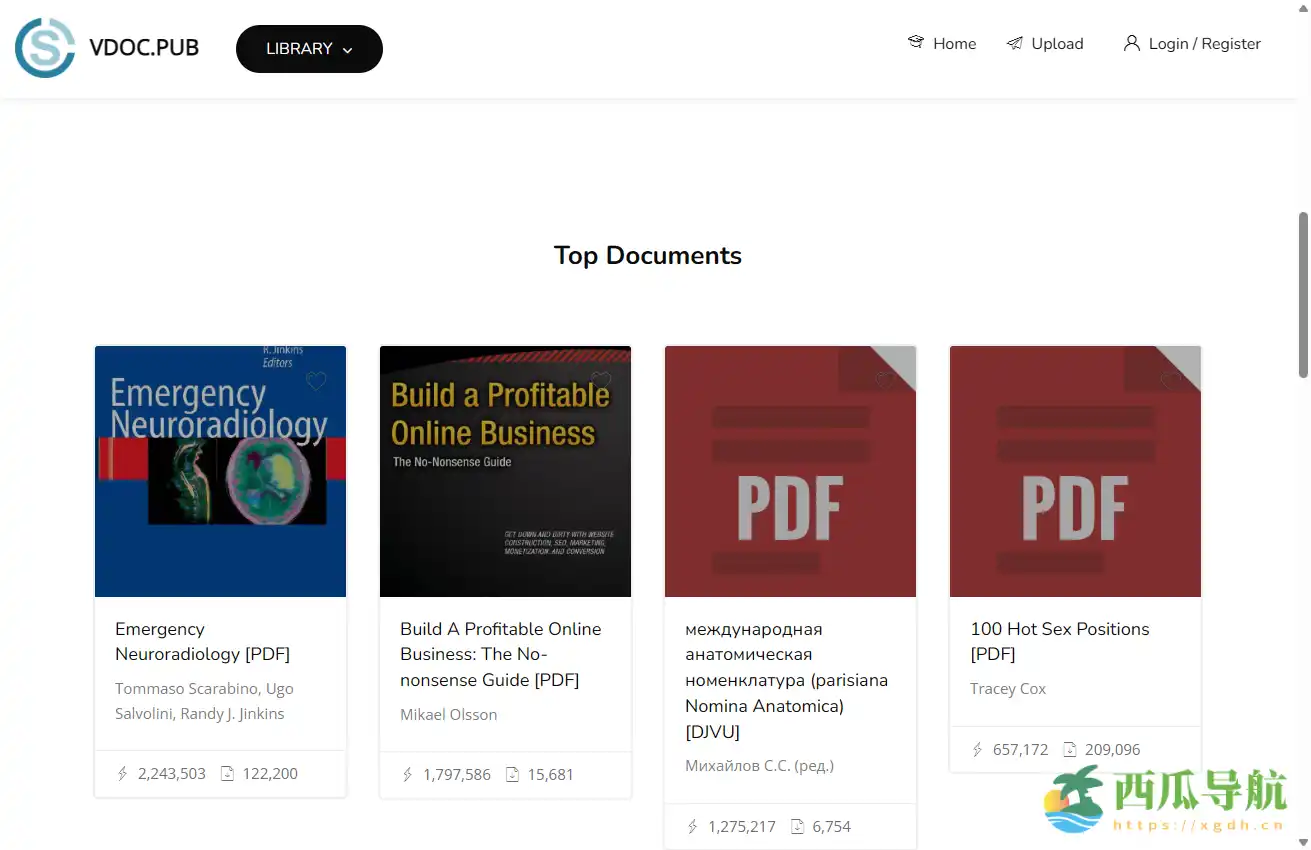This screenshot has width=1311, height=850.
Task: Favorite Emergency Neuroradiology with the heart icon
Action: pyautogui.click(x=316, y=381)
